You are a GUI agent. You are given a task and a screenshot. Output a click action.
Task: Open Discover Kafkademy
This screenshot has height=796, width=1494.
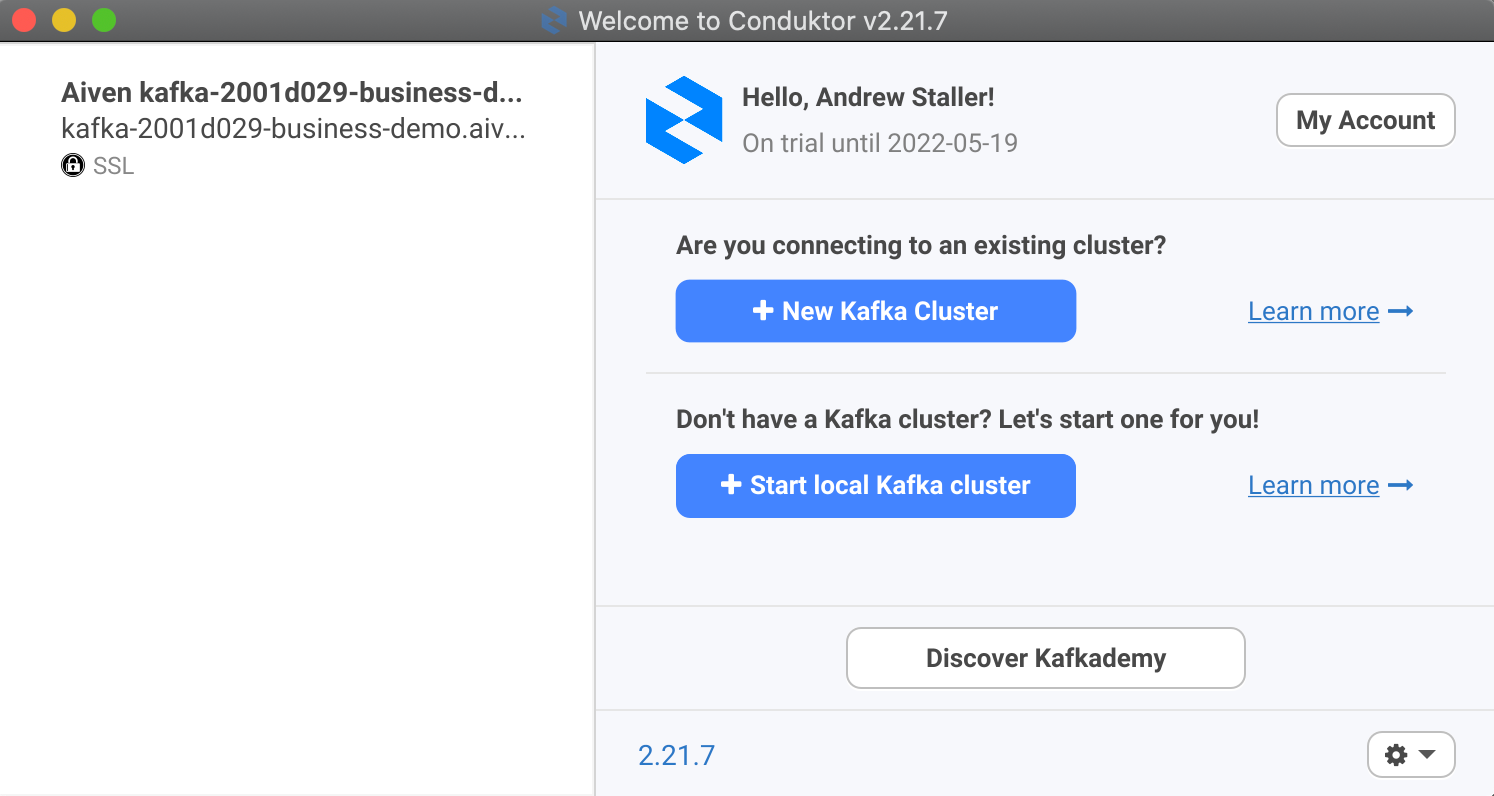click(x=1046, y=658)
